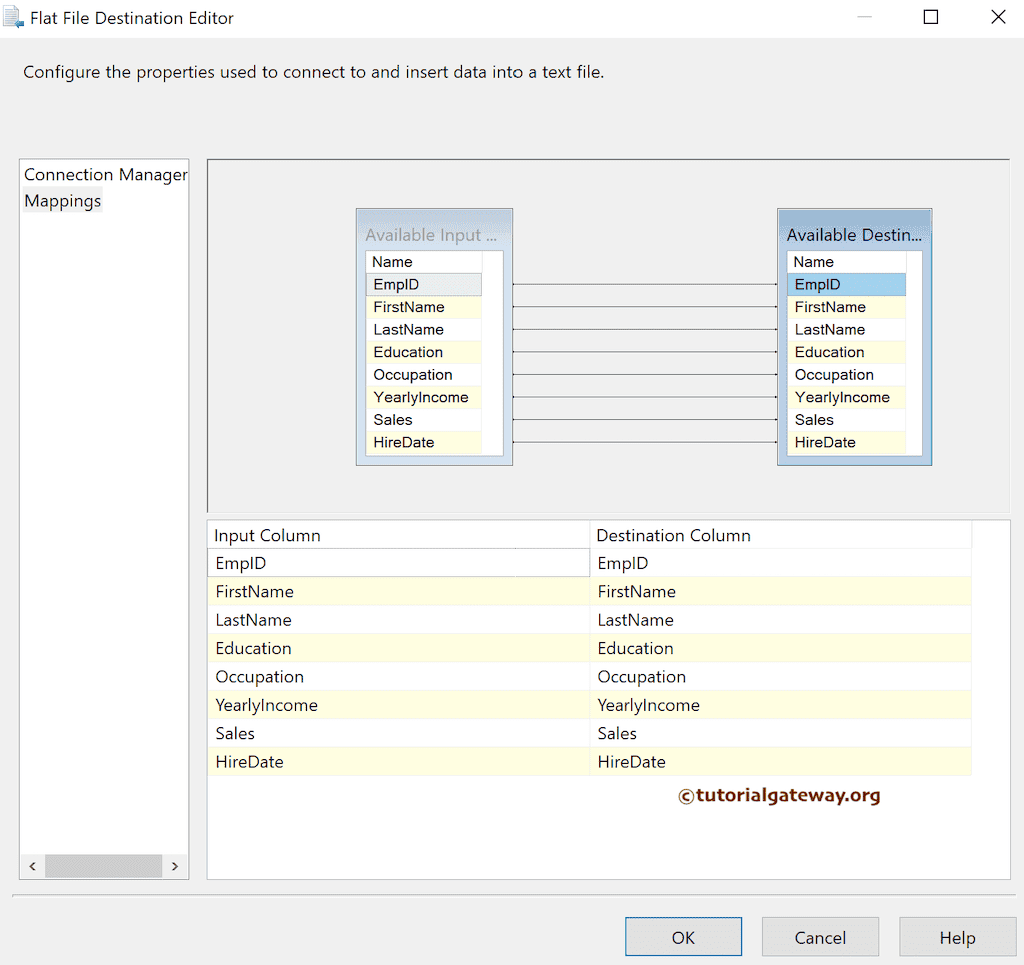Select Mappings in the left pane
The height and width of the screenshot is (965, 1024).
[62, 200]
